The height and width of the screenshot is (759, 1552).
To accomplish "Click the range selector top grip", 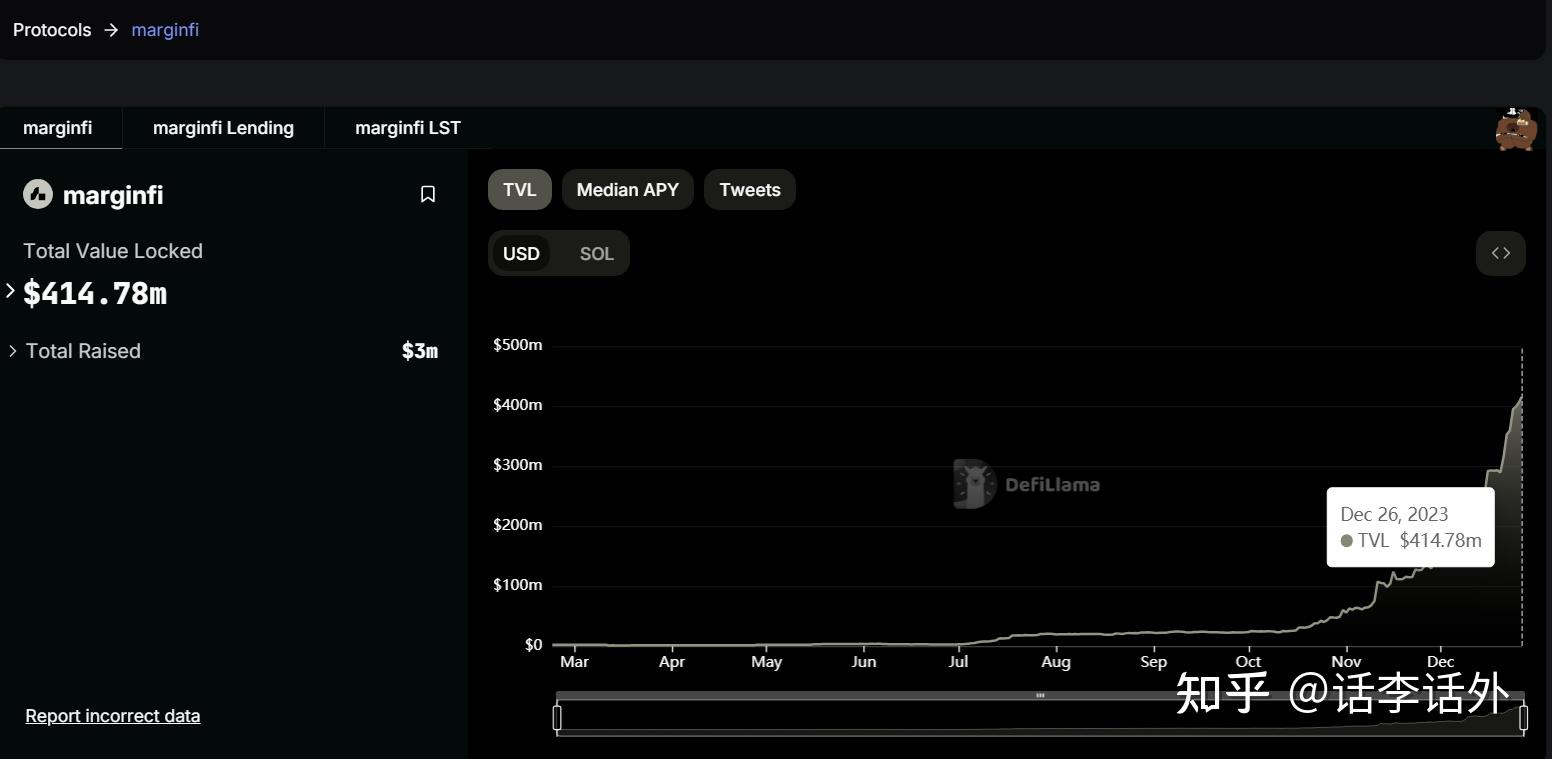I will 1040,695.
